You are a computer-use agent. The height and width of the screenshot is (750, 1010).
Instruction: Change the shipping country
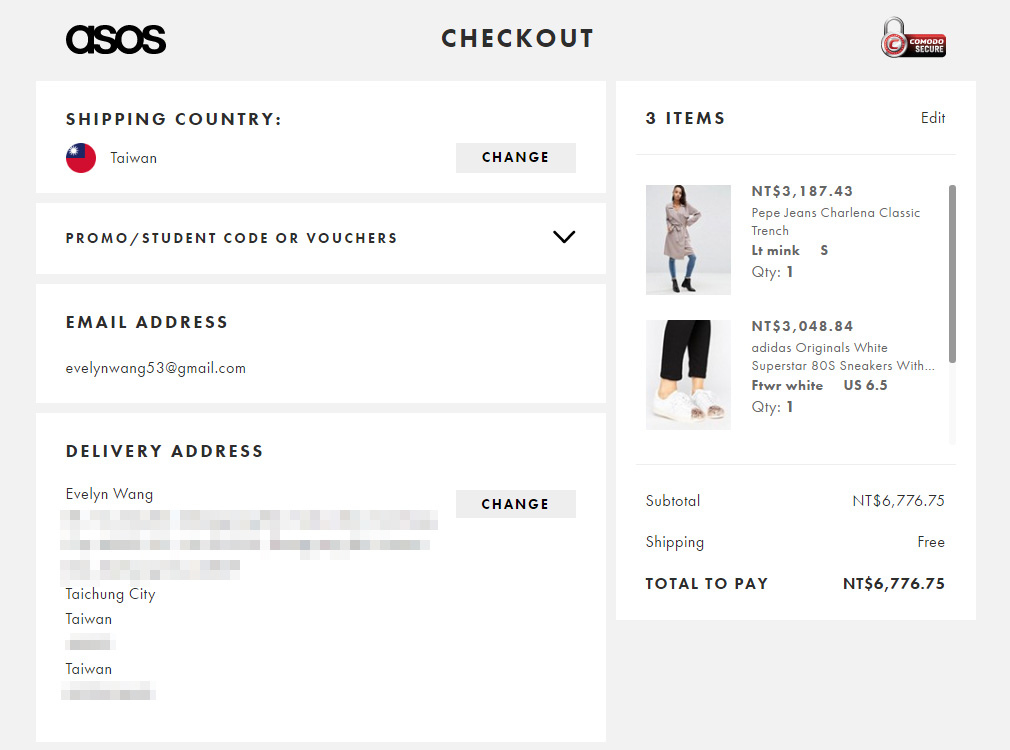515,158
